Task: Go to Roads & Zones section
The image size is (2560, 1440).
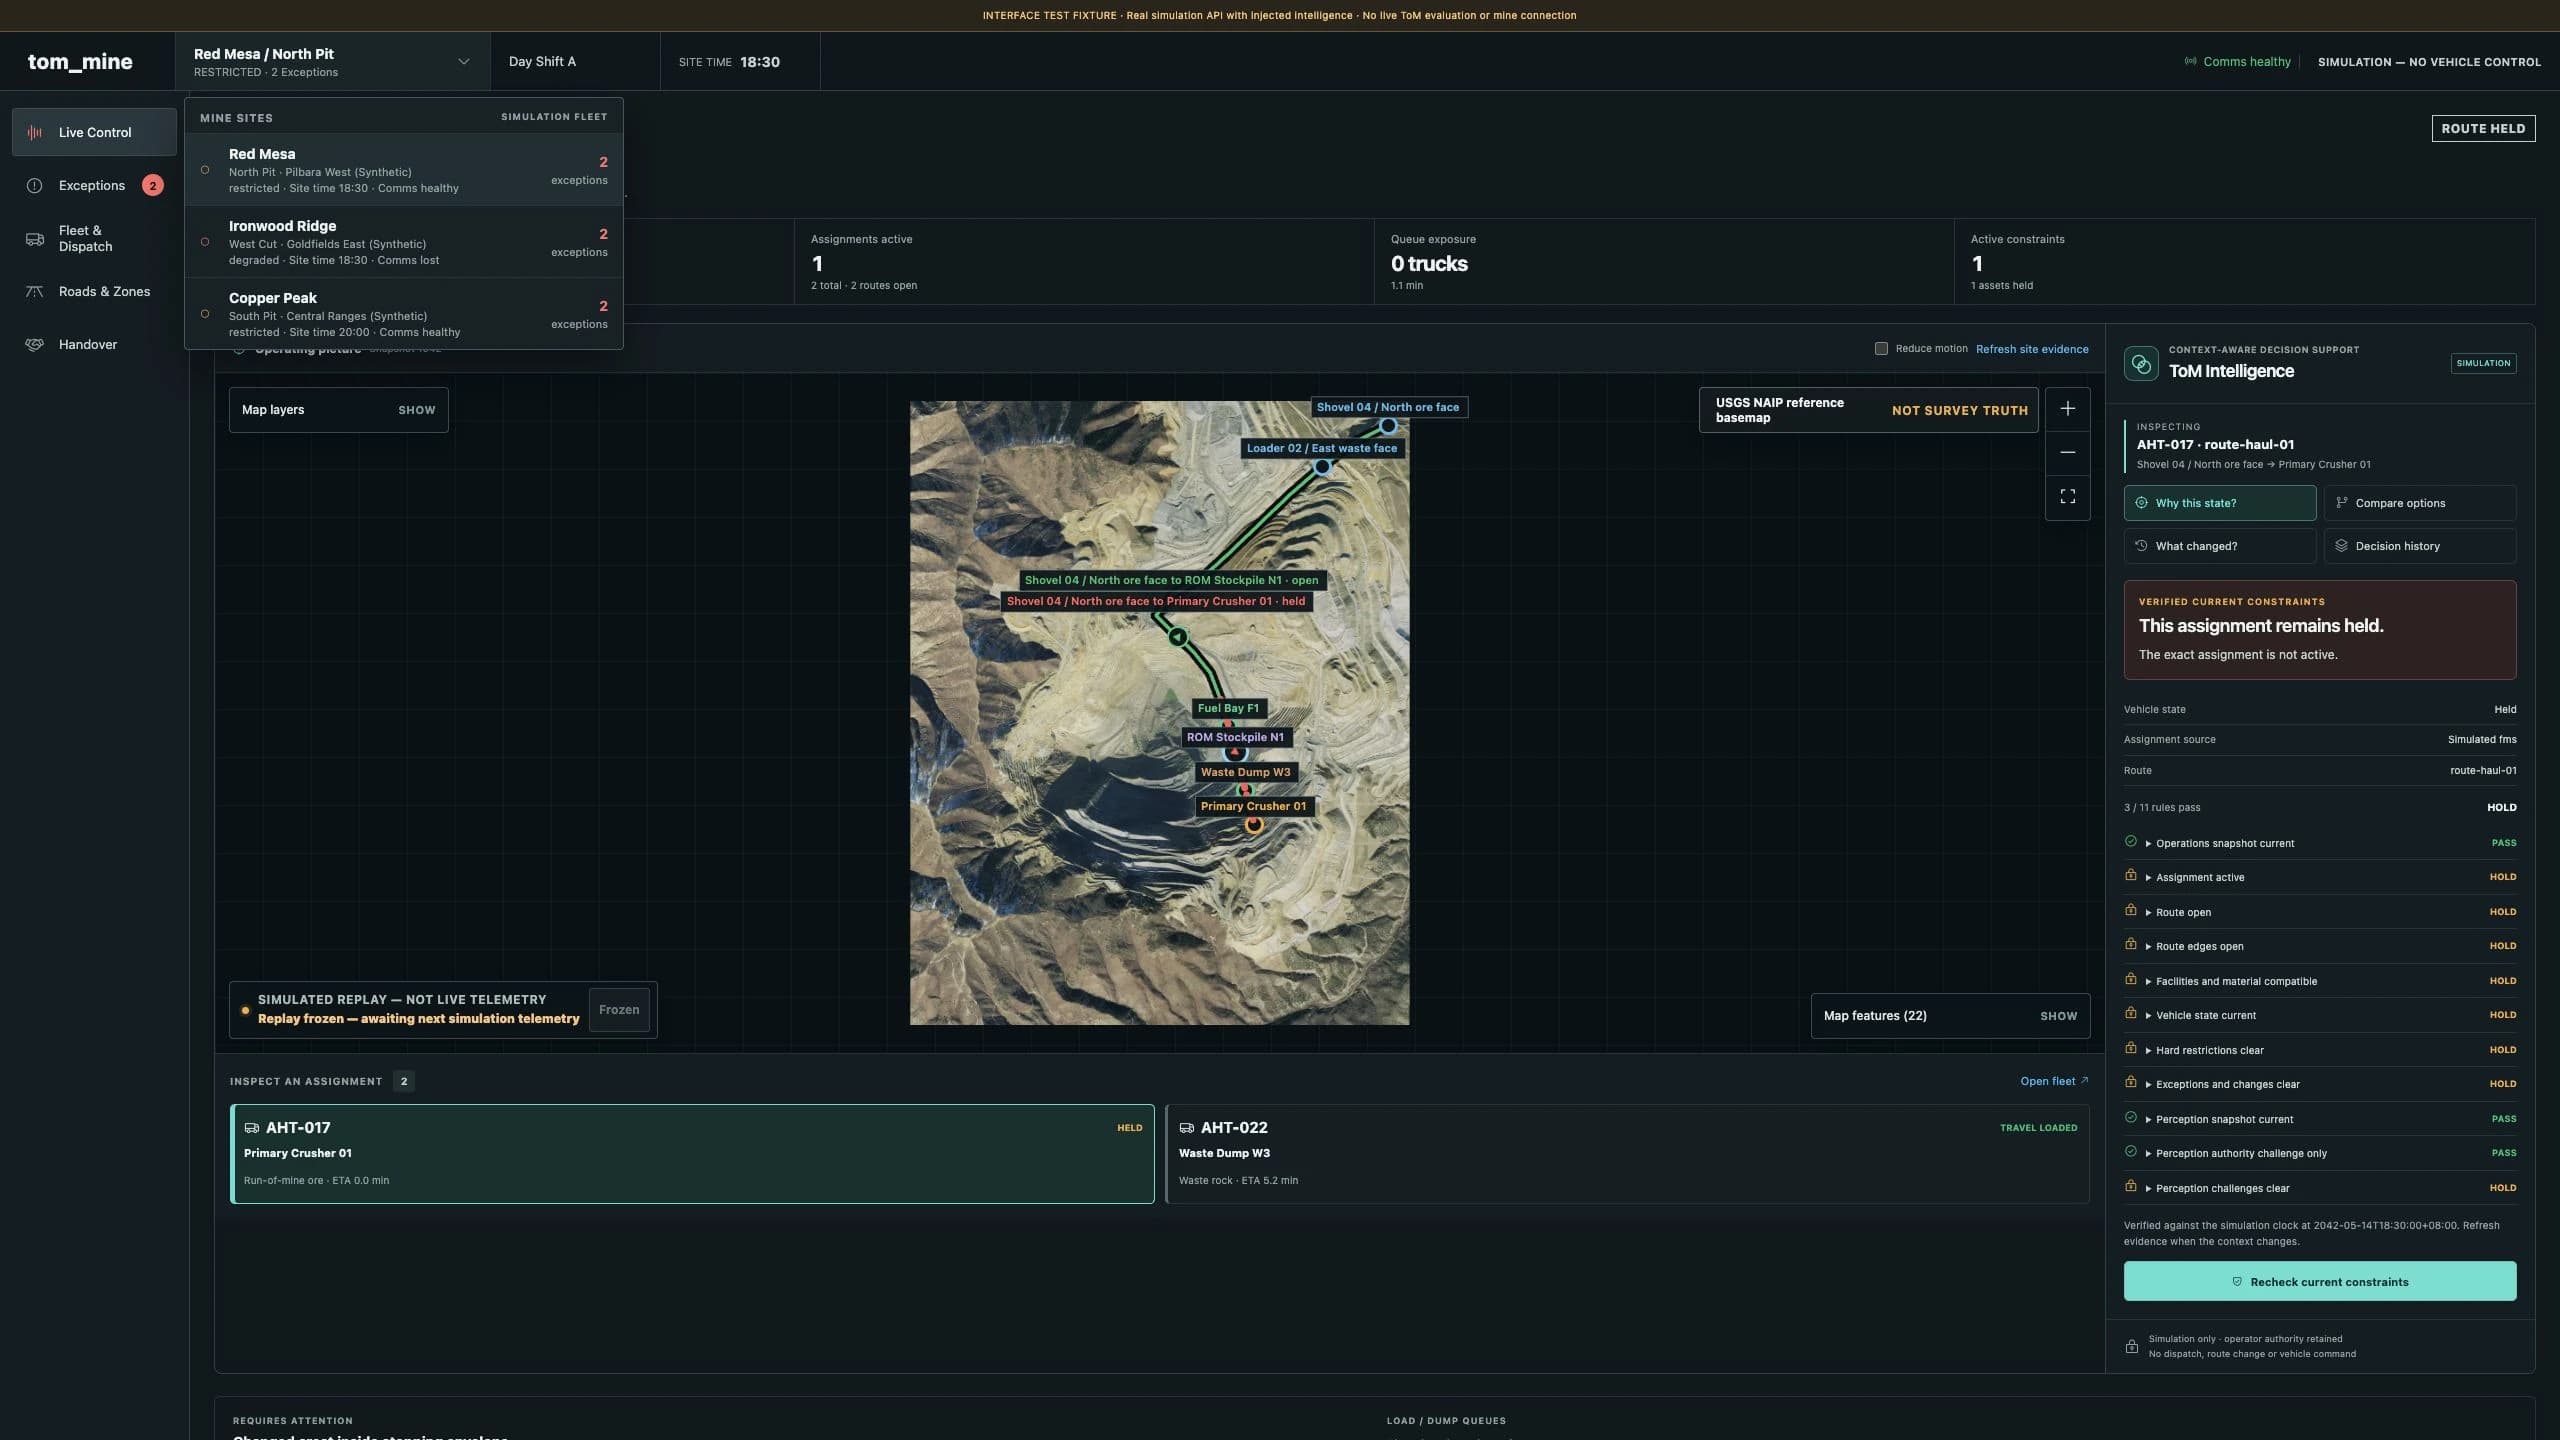Action: pos(94,291)
